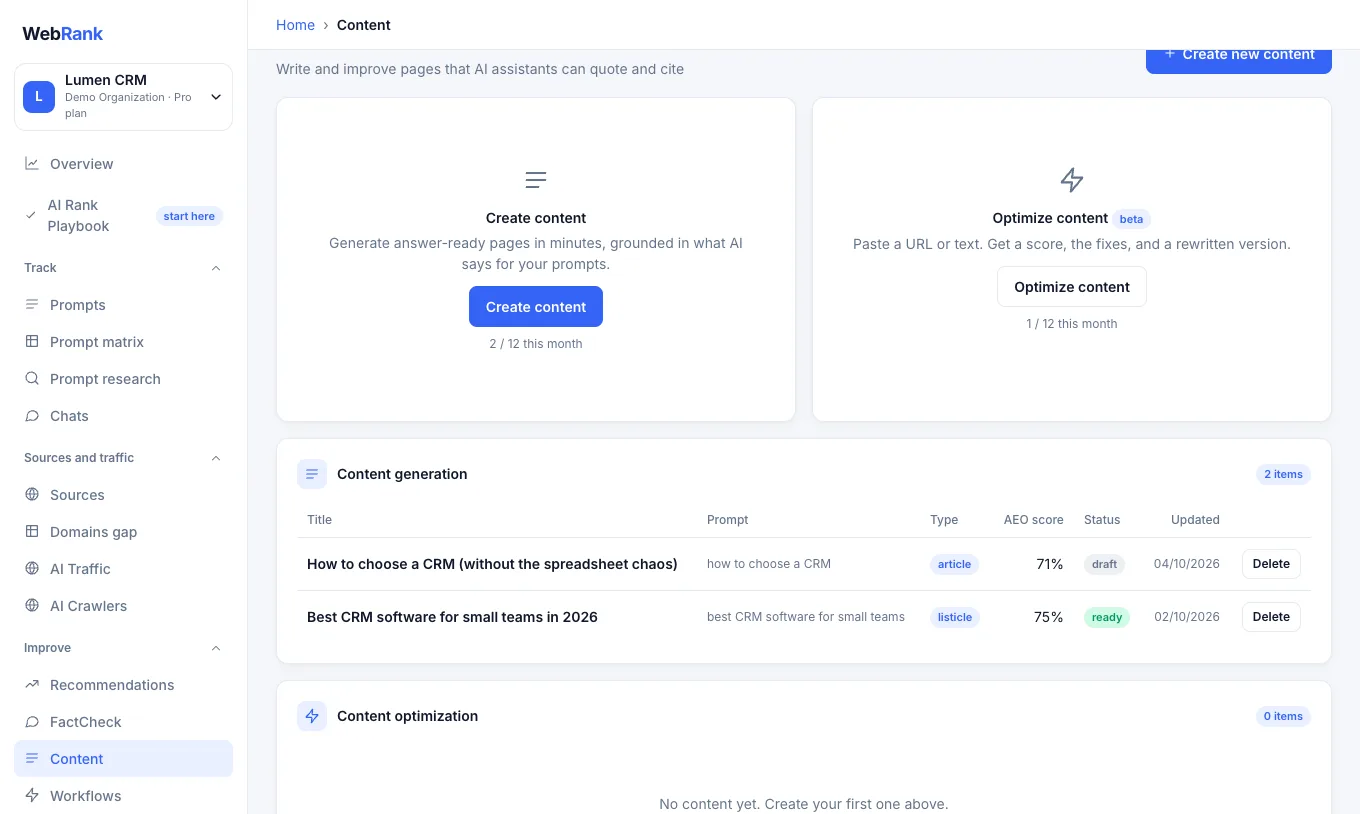Open Recommendations from the sidebar
The width and height of the screenshot is (1360, 814).
[x=123, y=685]
